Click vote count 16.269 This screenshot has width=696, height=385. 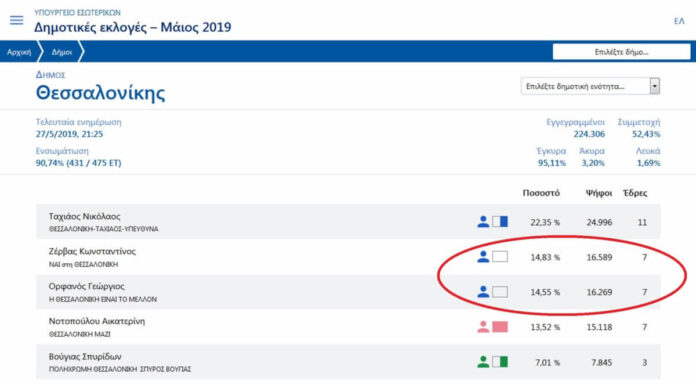click(x=599, y=293)
